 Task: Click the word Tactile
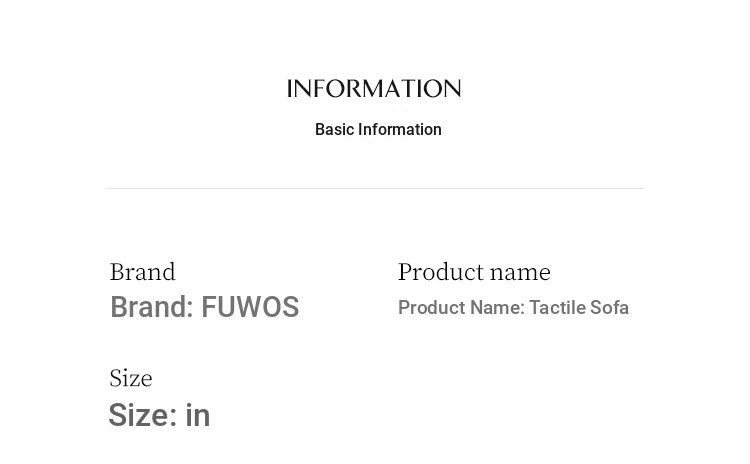pos(557,308)
